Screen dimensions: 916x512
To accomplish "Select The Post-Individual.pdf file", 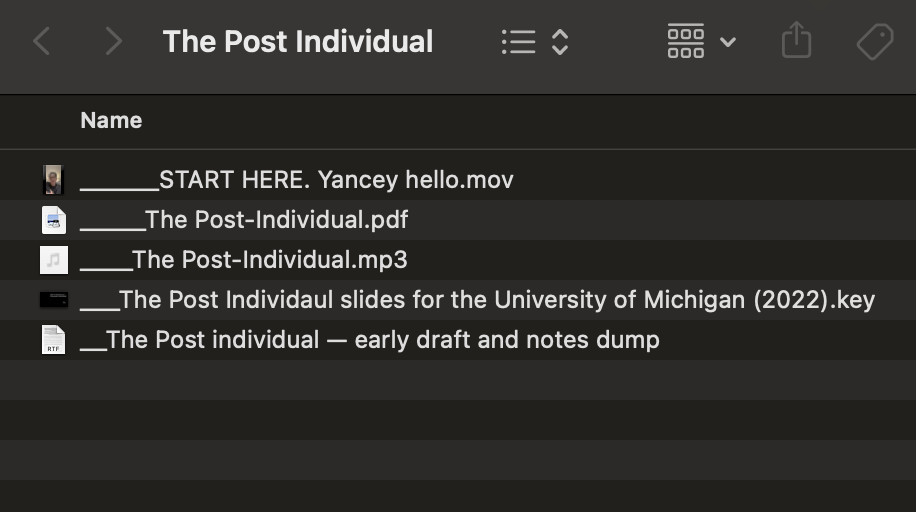I will coord(458,220).
